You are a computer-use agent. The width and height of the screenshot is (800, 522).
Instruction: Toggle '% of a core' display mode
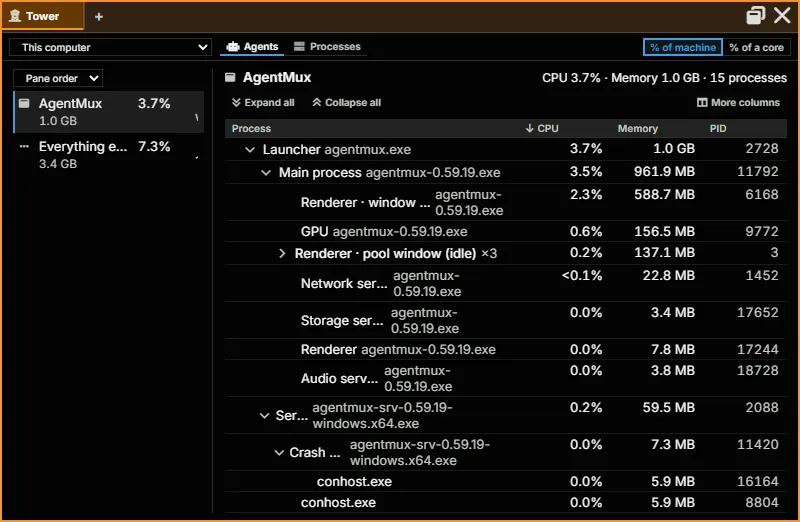click(x=756, y=47)
